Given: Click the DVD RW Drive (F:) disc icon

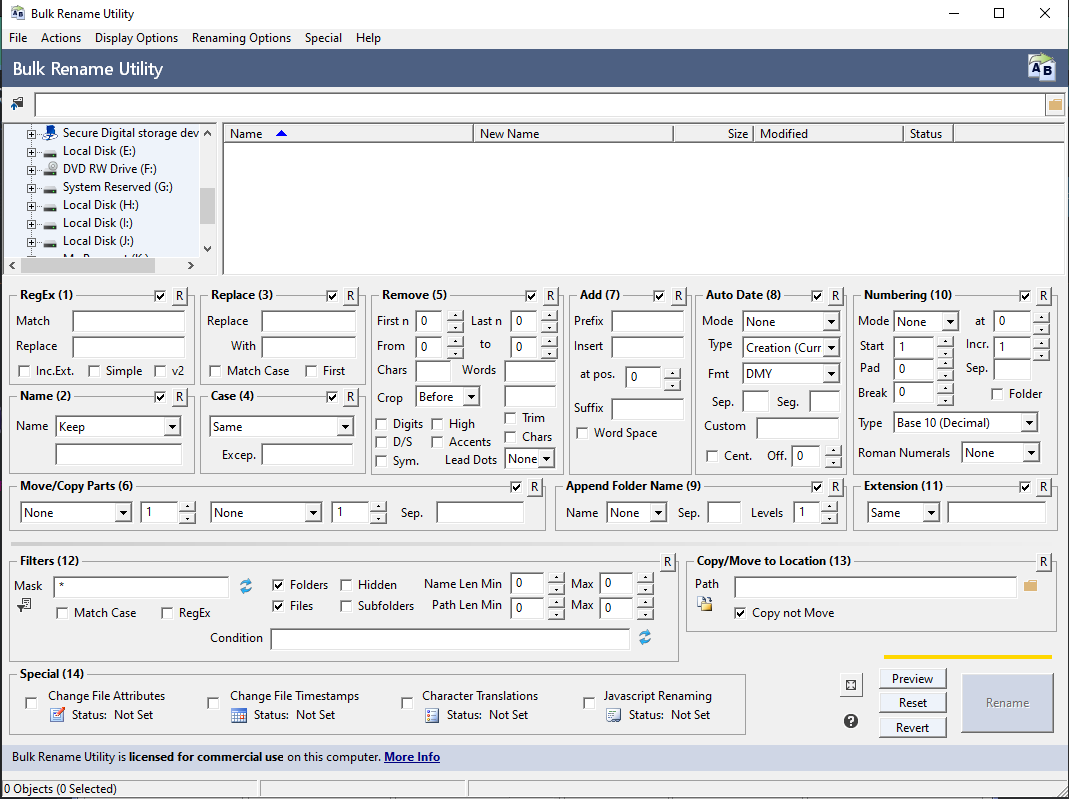Looking at the screenshot, I should coord(50,169).
